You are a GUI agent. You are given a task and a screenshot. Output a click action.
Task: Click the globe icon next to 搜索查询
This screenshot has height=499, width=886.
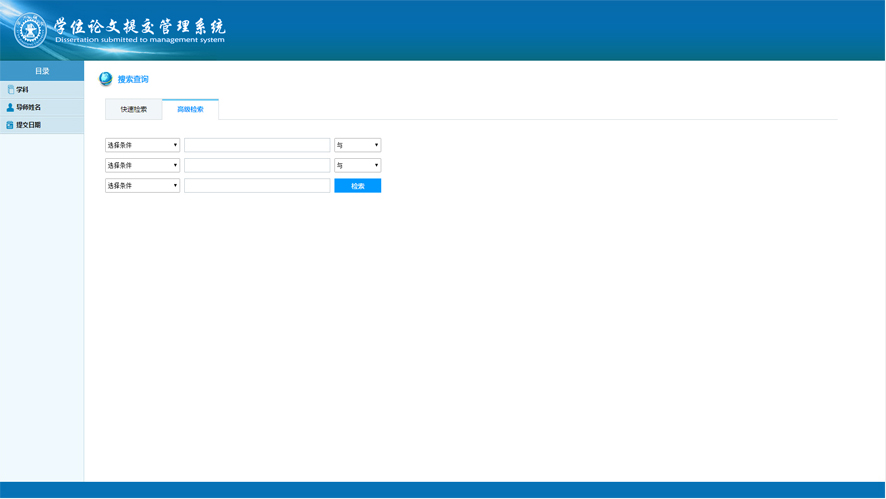click(x=105, y=79)
